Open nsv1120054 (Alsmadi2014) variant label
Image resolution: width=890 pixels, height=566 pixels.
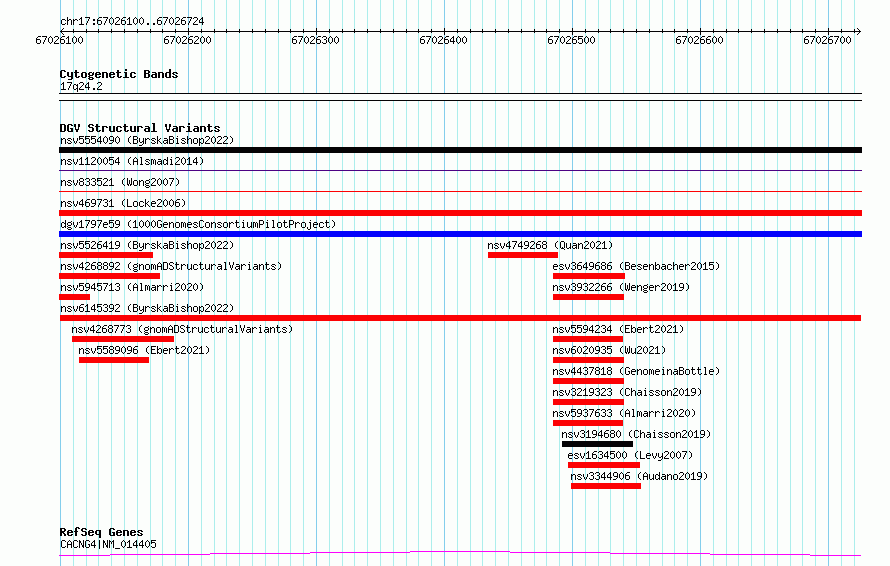(132, 161)
